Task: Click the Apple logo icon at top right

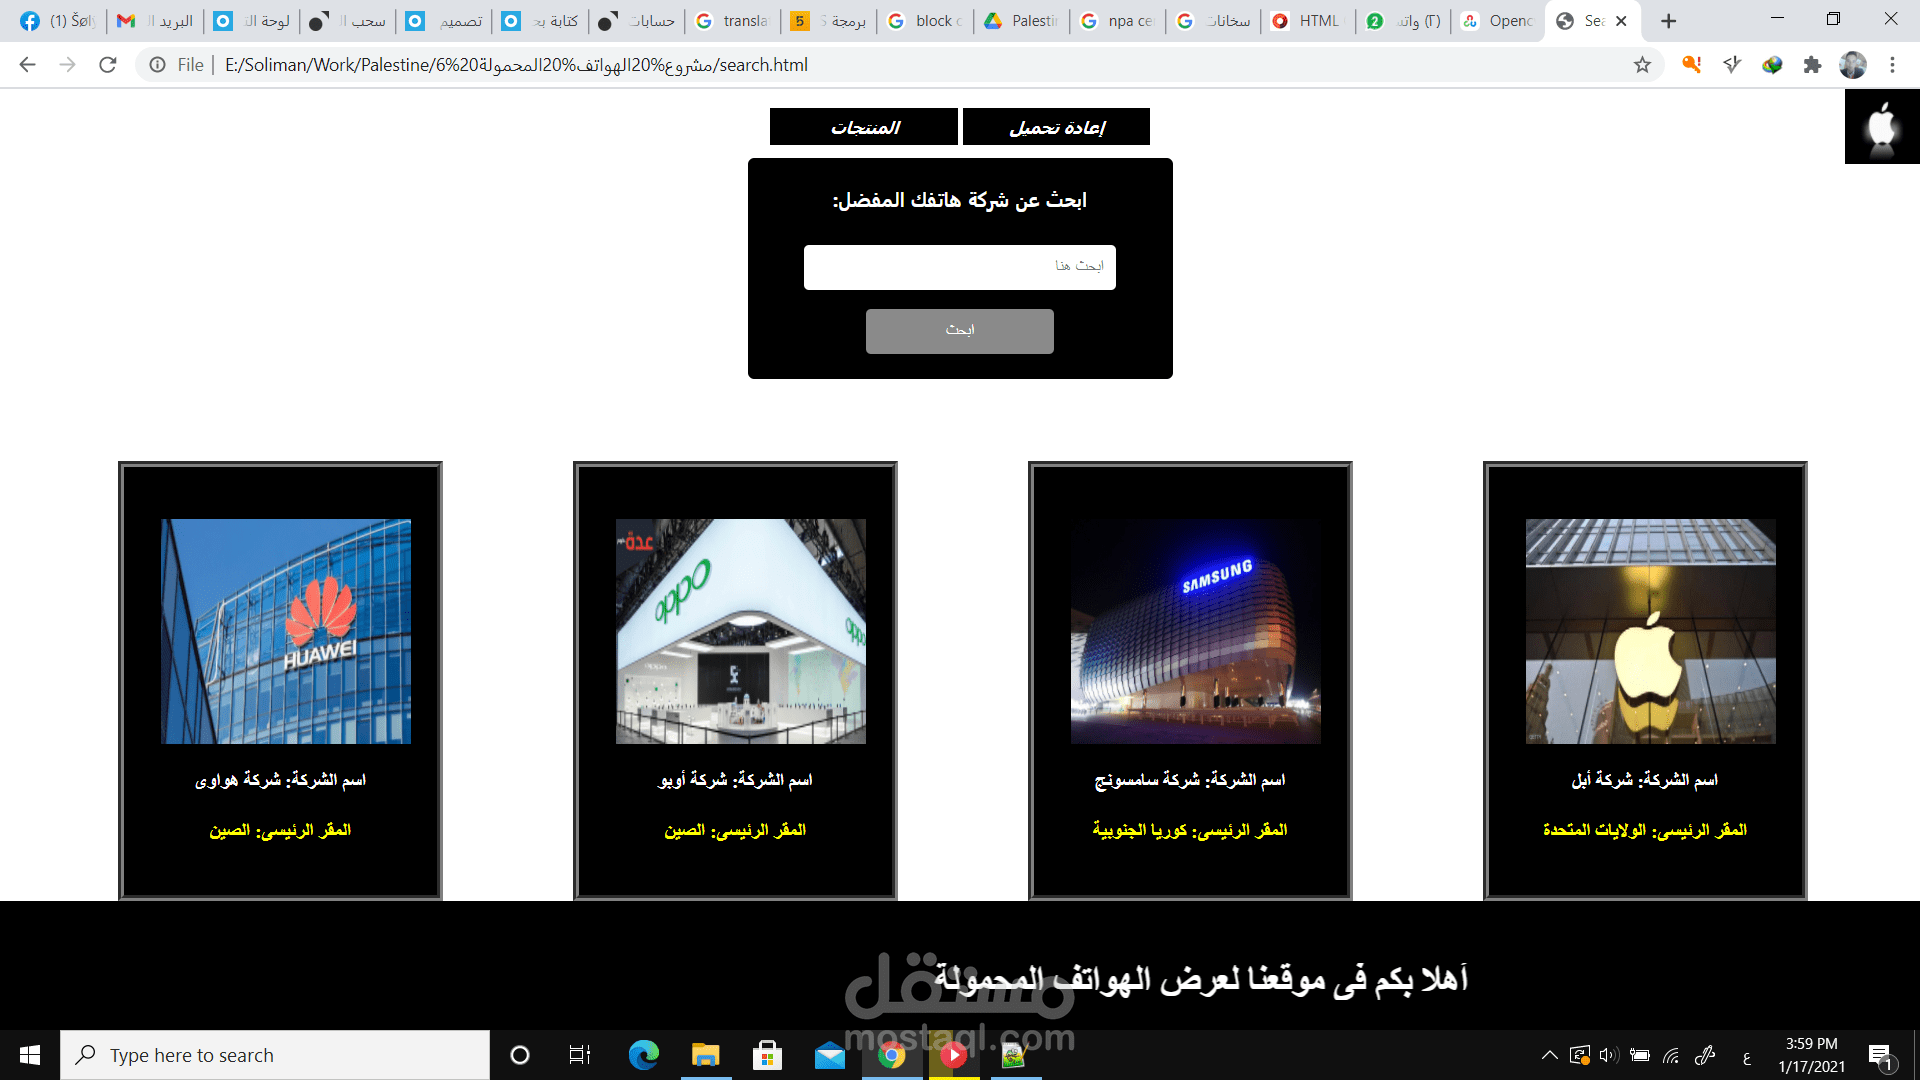Action: click(1882, 127)
